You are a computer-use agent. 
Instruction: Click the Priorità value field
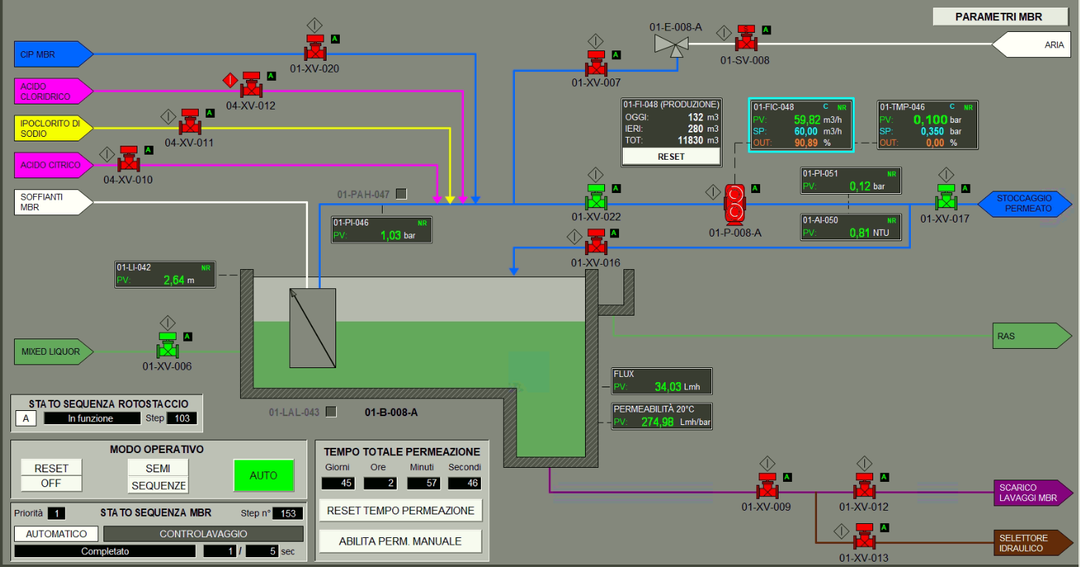56,513
